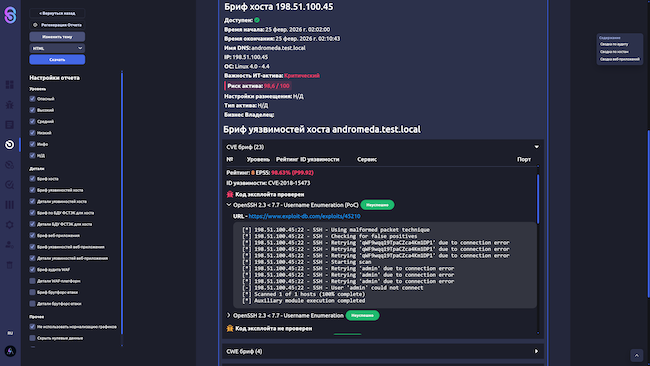The height and width of the screenshot is (366, 650).
Task: Click the app logo in the sidebar
Action: click(x=10, y=15)
